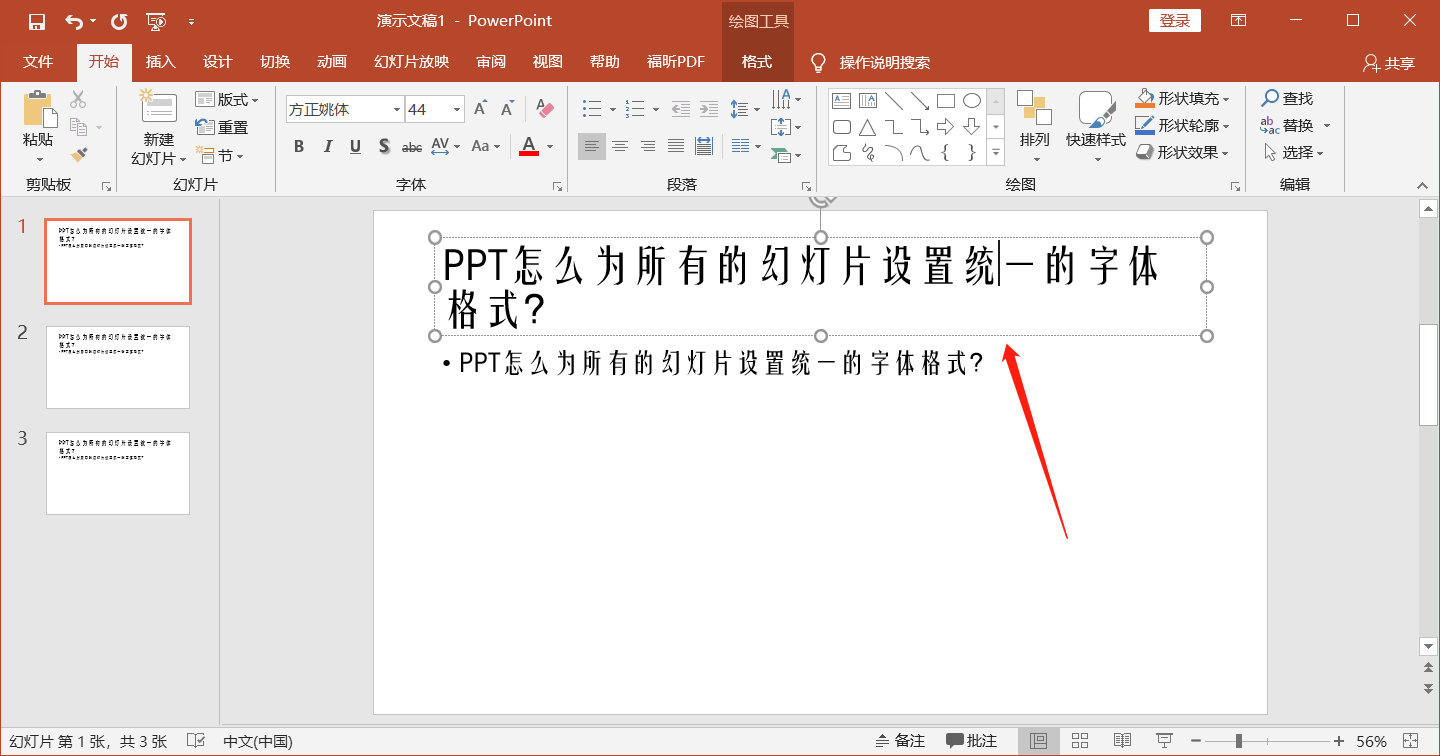Click the 共享 share button
The image size is (1440, 756).
(1389, 63)
